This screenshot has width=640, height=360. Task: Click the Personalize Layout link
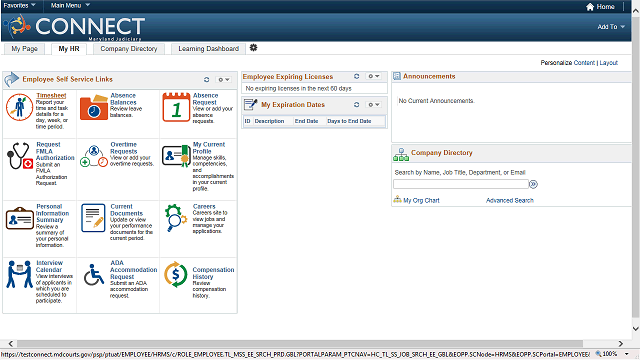click(609, 62)
